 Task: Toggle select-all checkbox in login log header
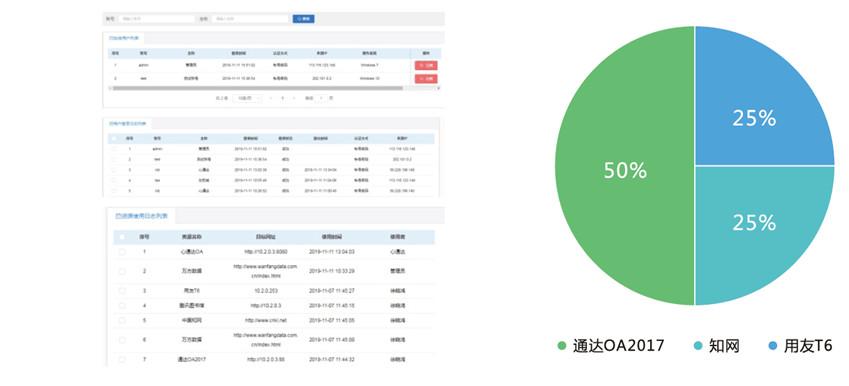[114, 139]
